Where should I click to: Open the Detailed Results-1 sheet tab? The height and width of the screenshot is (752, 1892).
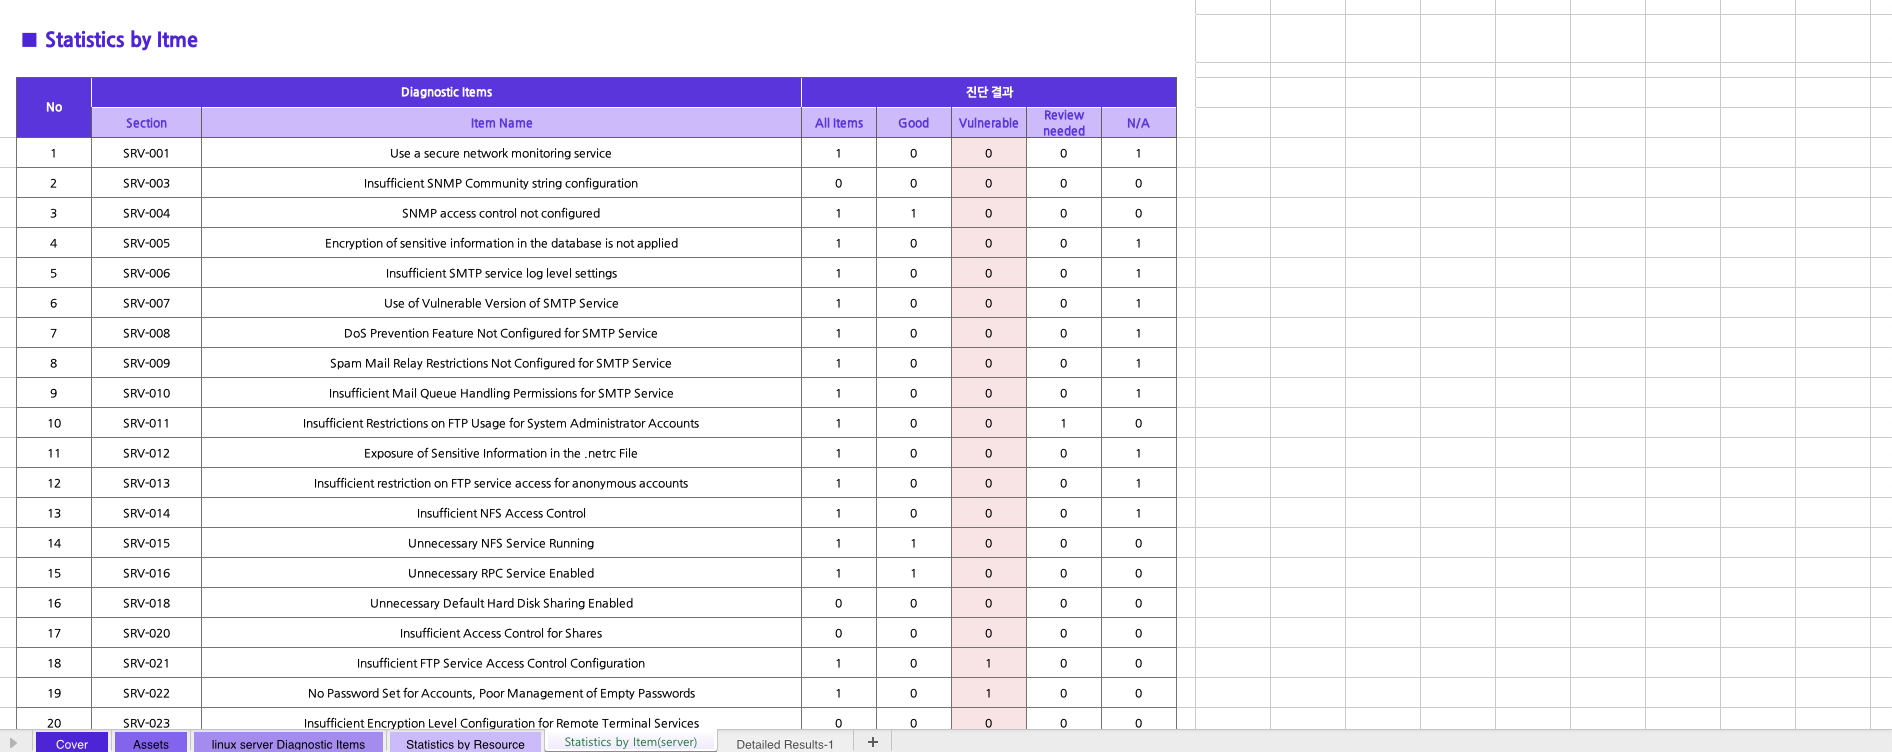click(784, 744)
